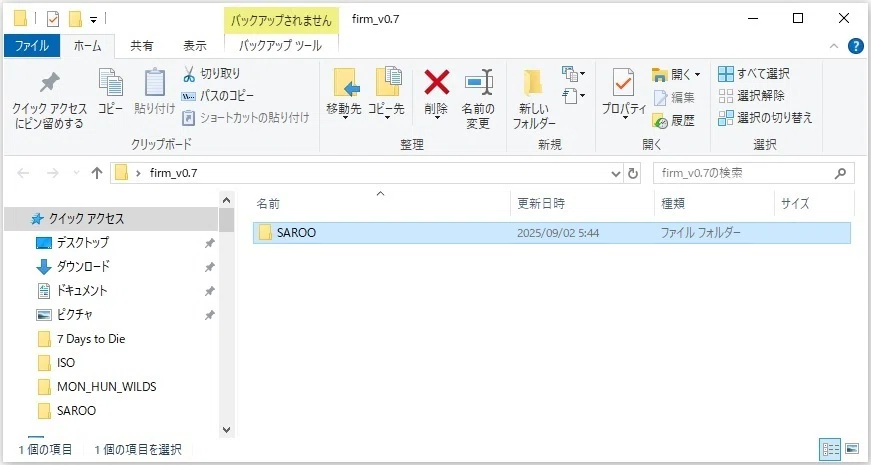The height and width of the screenshot is (465, 871).
Task: Click the red Delete (削除) icon
Action: [x=437, y=82]
